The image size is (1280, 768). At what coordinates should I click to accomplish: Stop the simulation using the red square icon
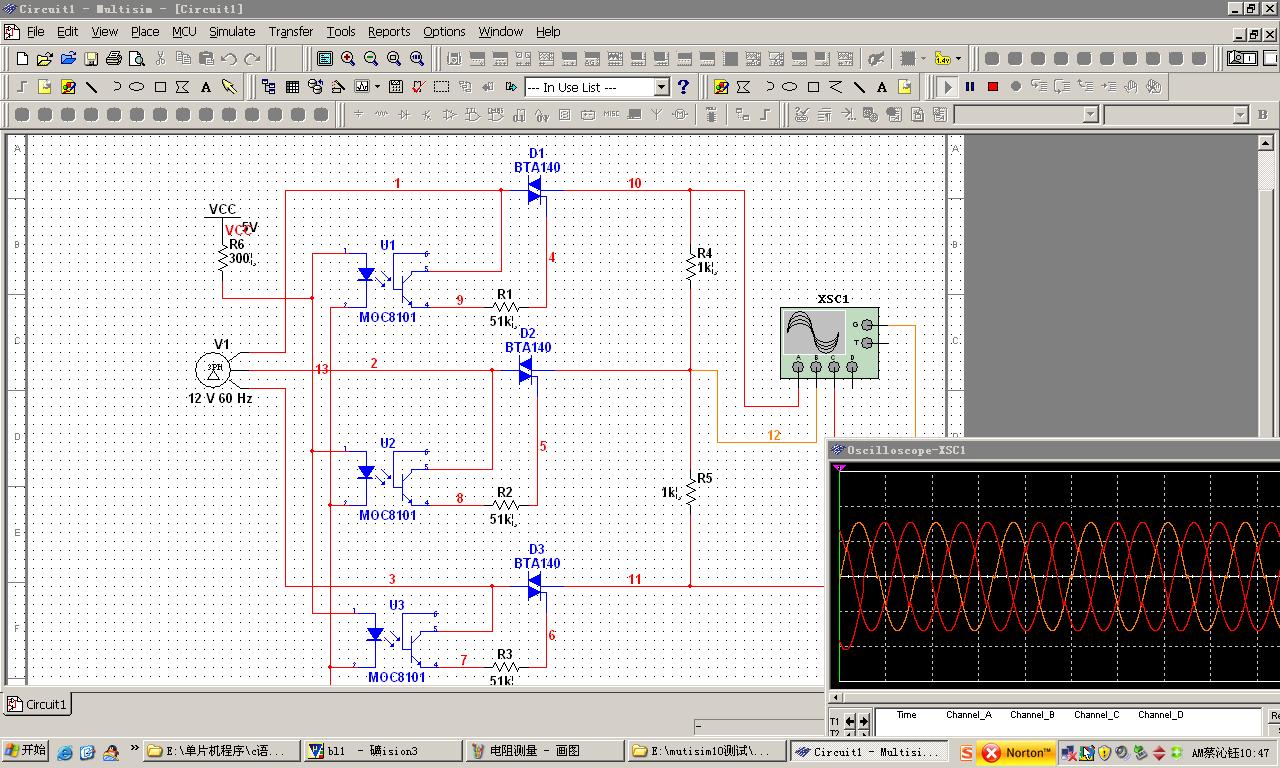992,86
